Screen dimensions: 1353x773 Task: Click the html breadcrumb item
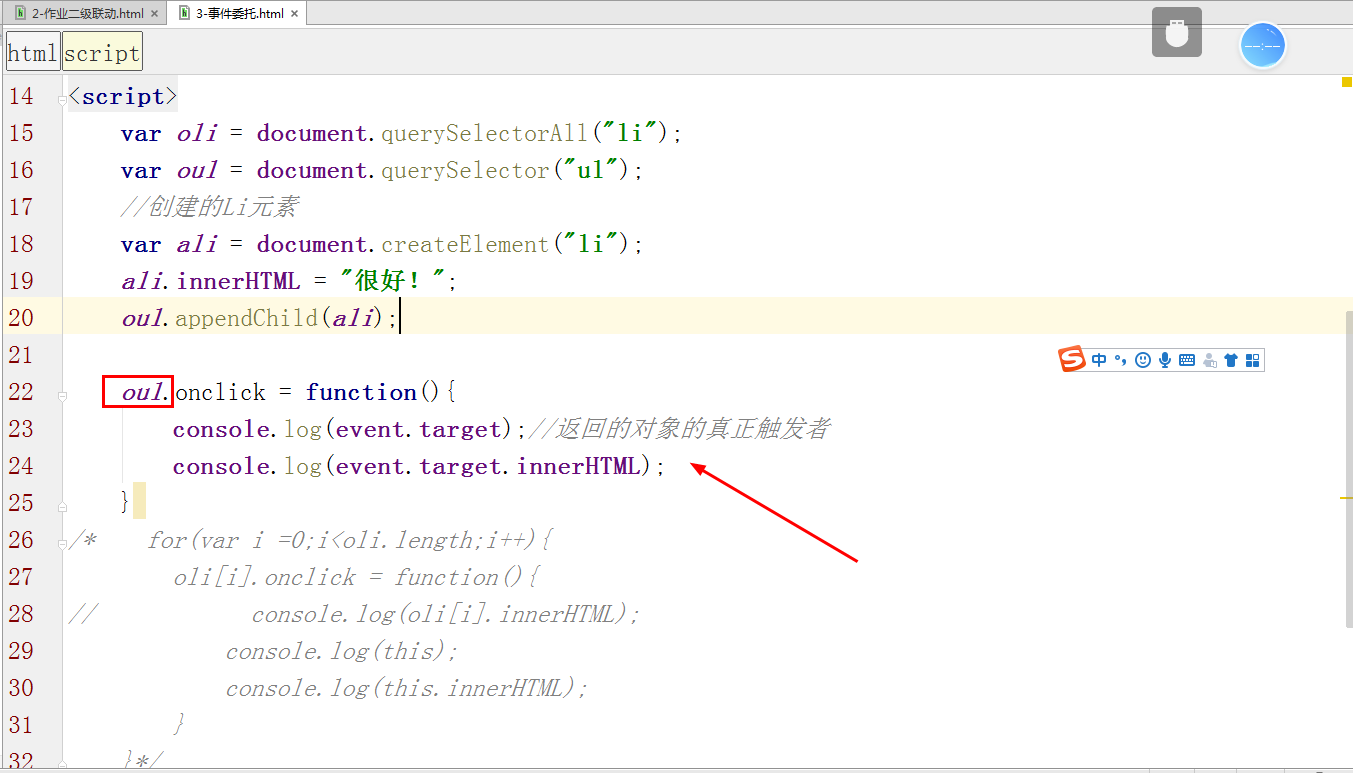tap(31, 52)
